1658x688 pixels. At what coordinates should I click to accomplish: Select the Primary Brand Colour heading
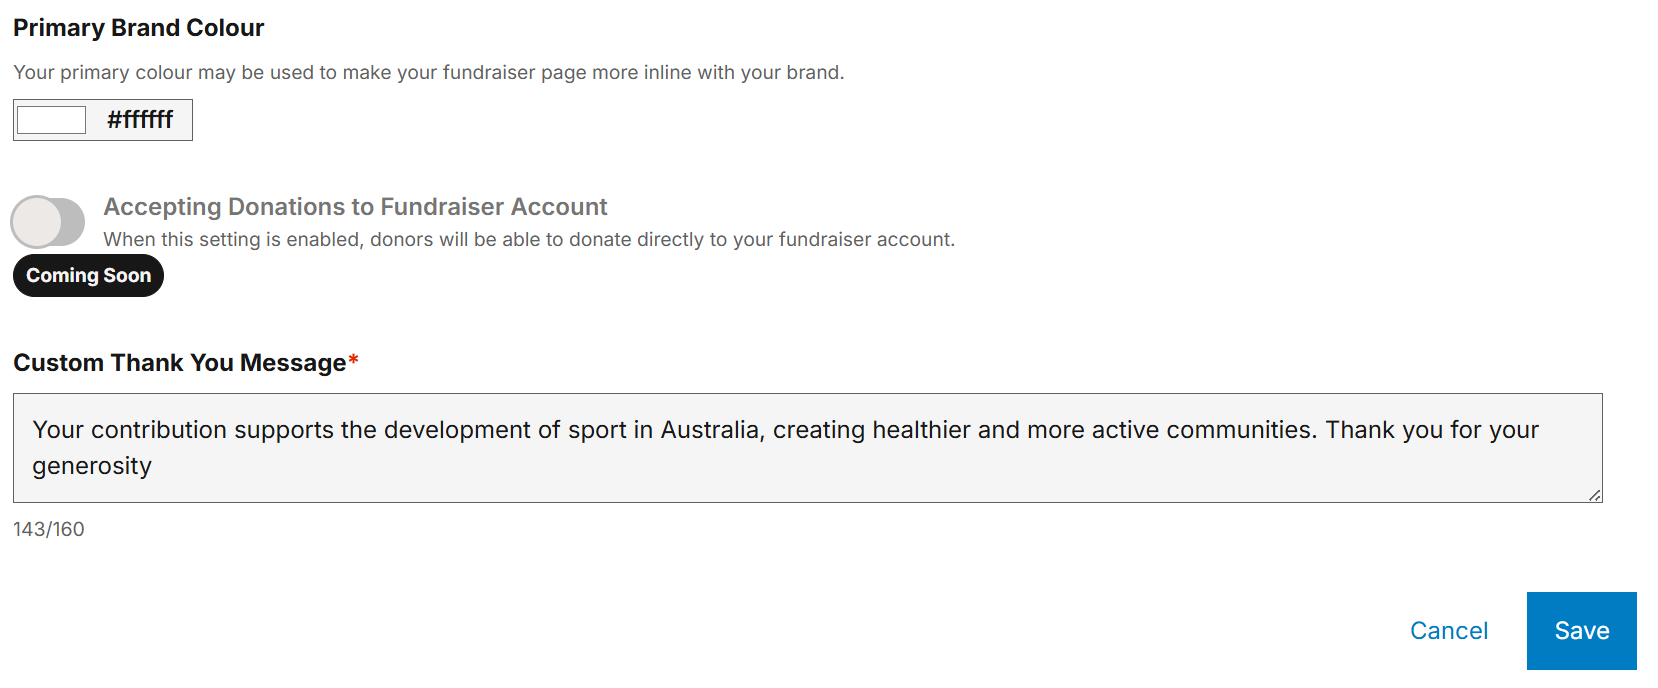[x=139, y=28]
